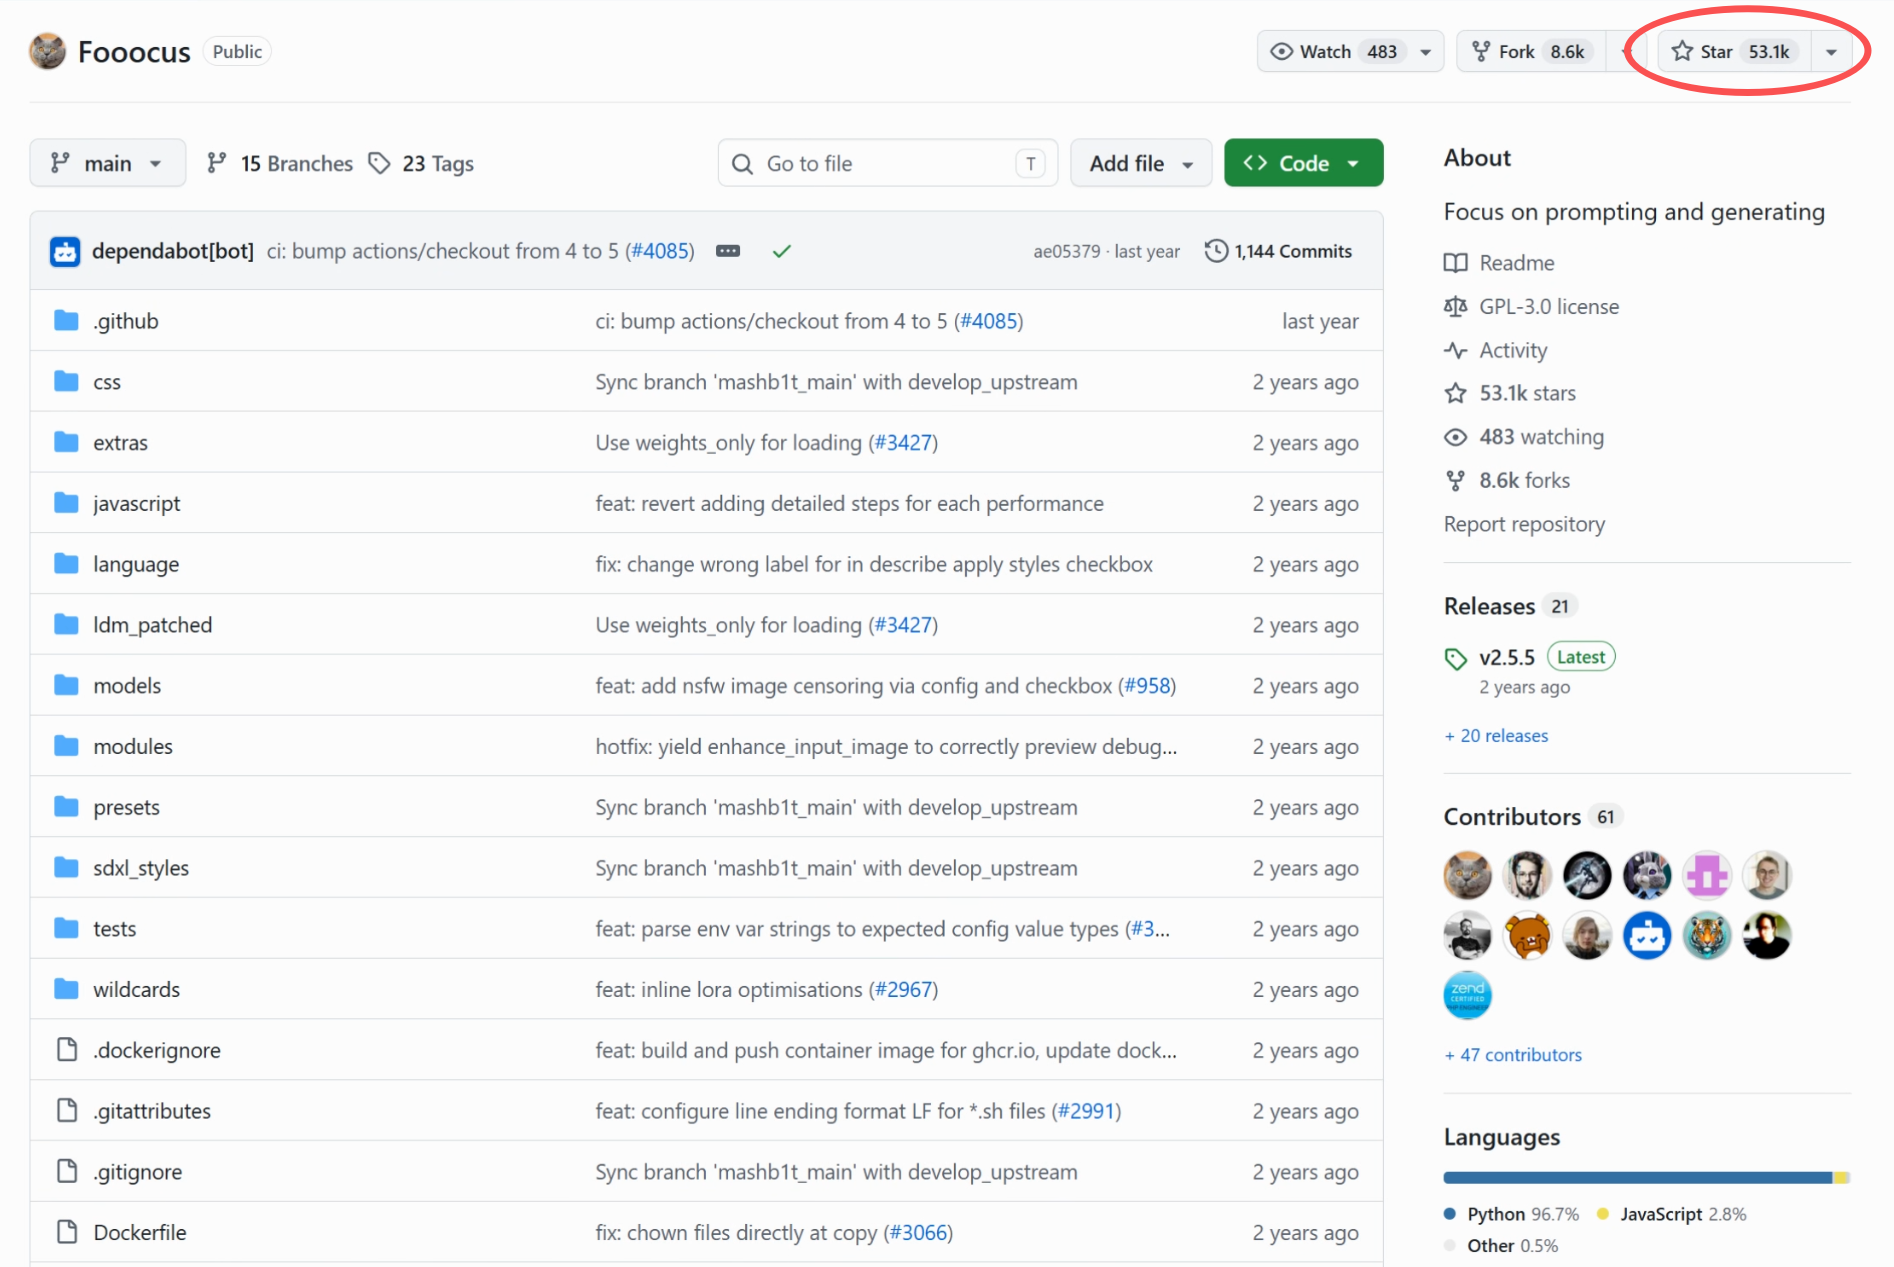Viewport: 1894px width, 1267px height.
Task: Open the javascript folder
Action: click(137, 503)
